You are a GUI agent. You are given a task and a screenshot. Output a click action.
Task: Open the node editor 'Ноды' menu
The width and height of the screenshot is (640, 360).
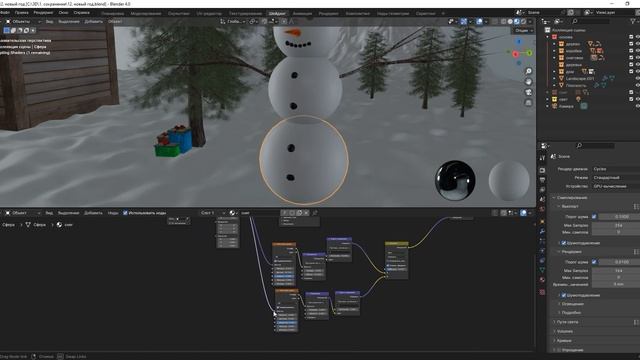pyautogui.click(x=113, y=213)
